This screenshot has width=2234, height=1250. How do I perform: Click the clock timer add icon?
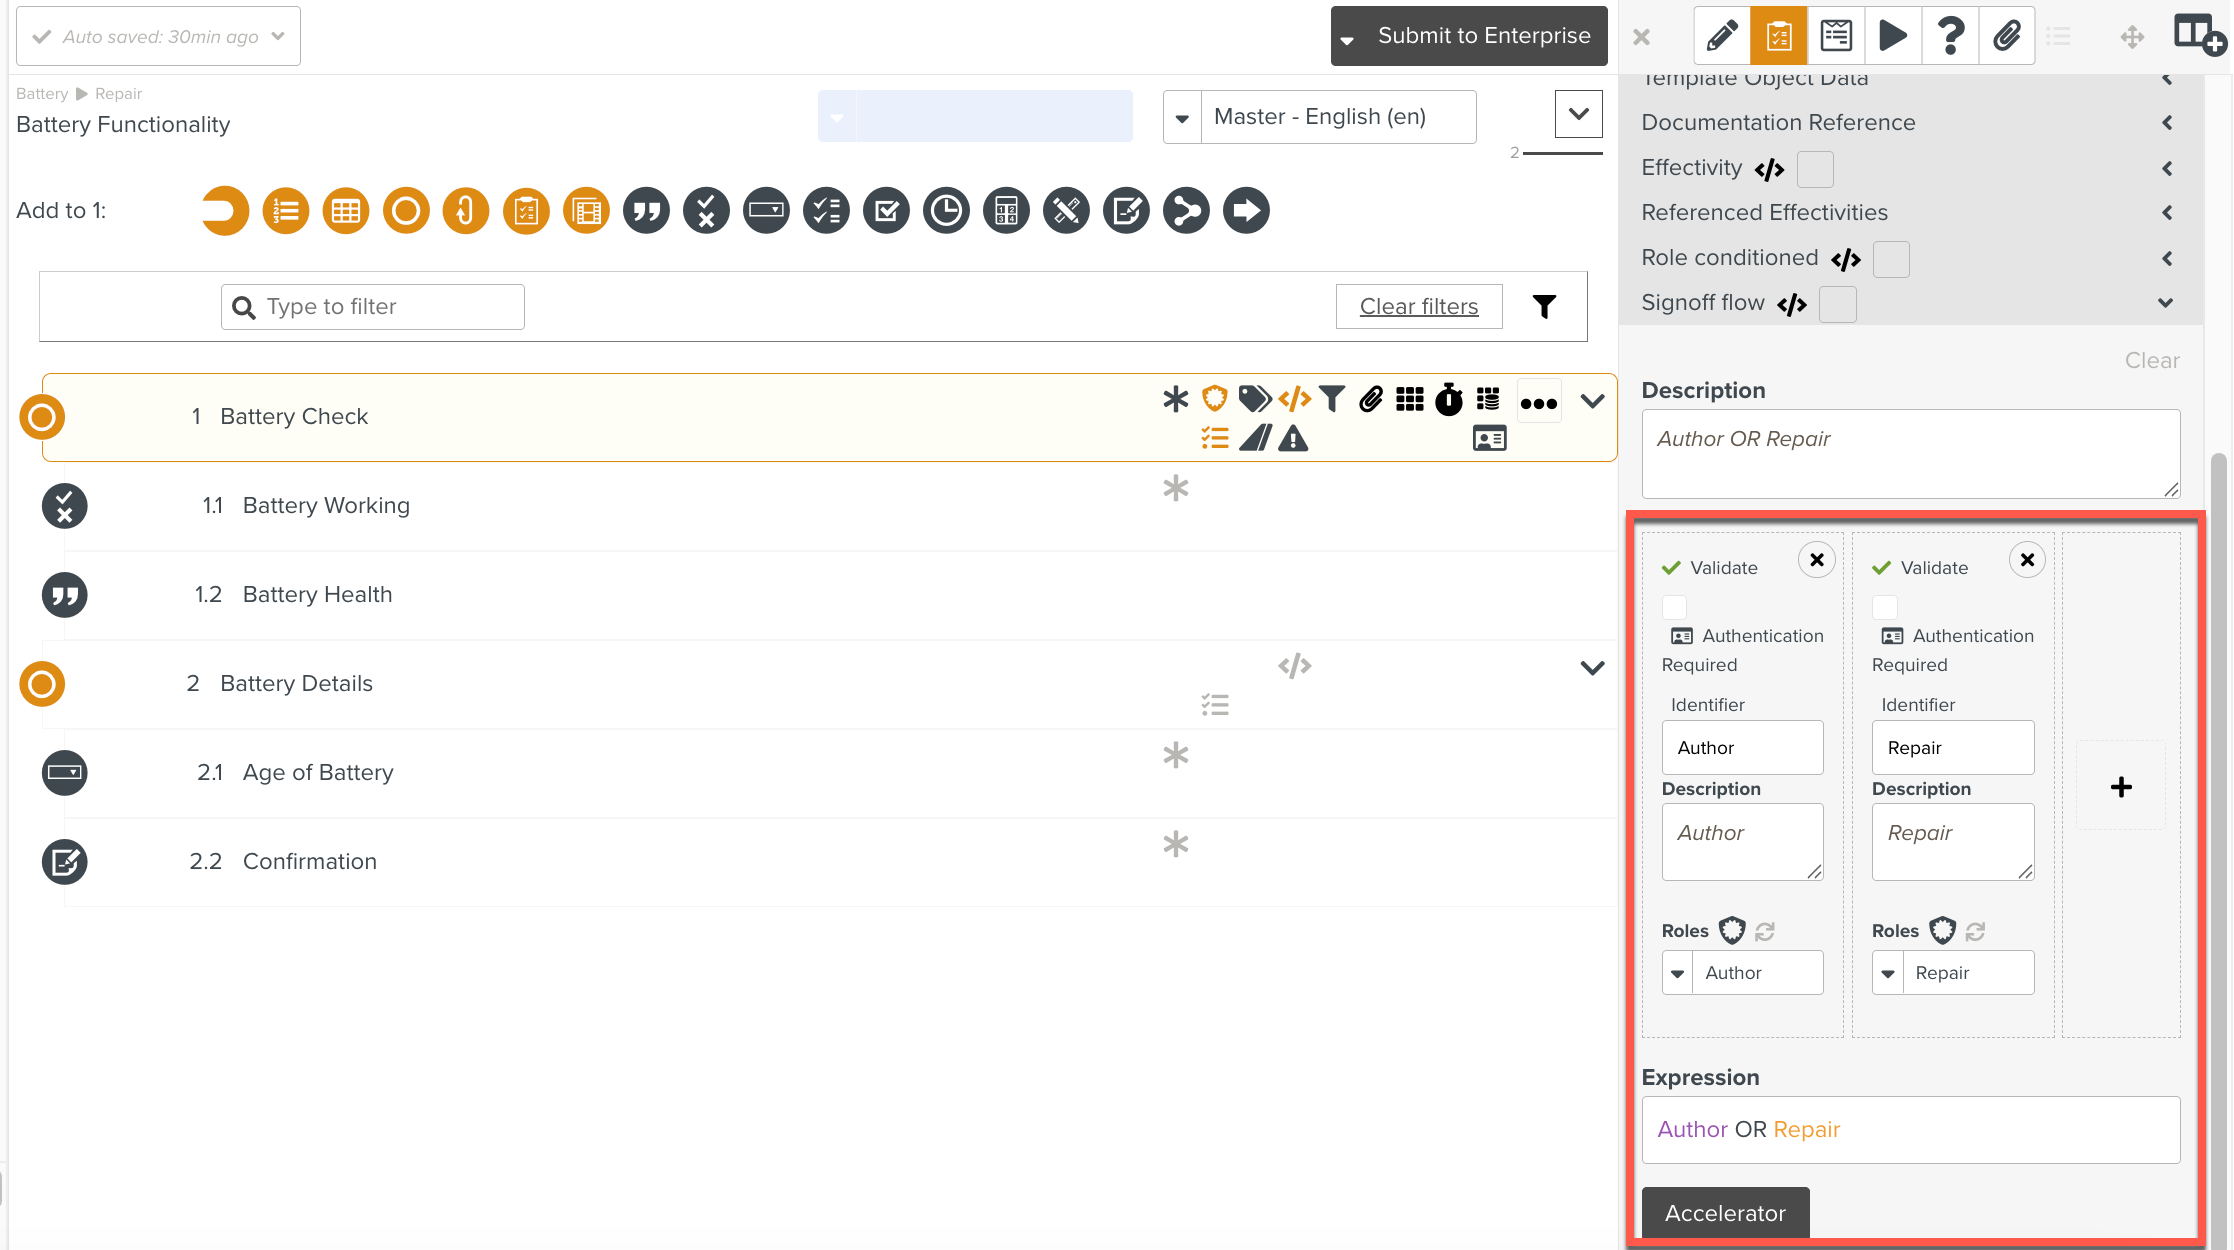(946, 211)
